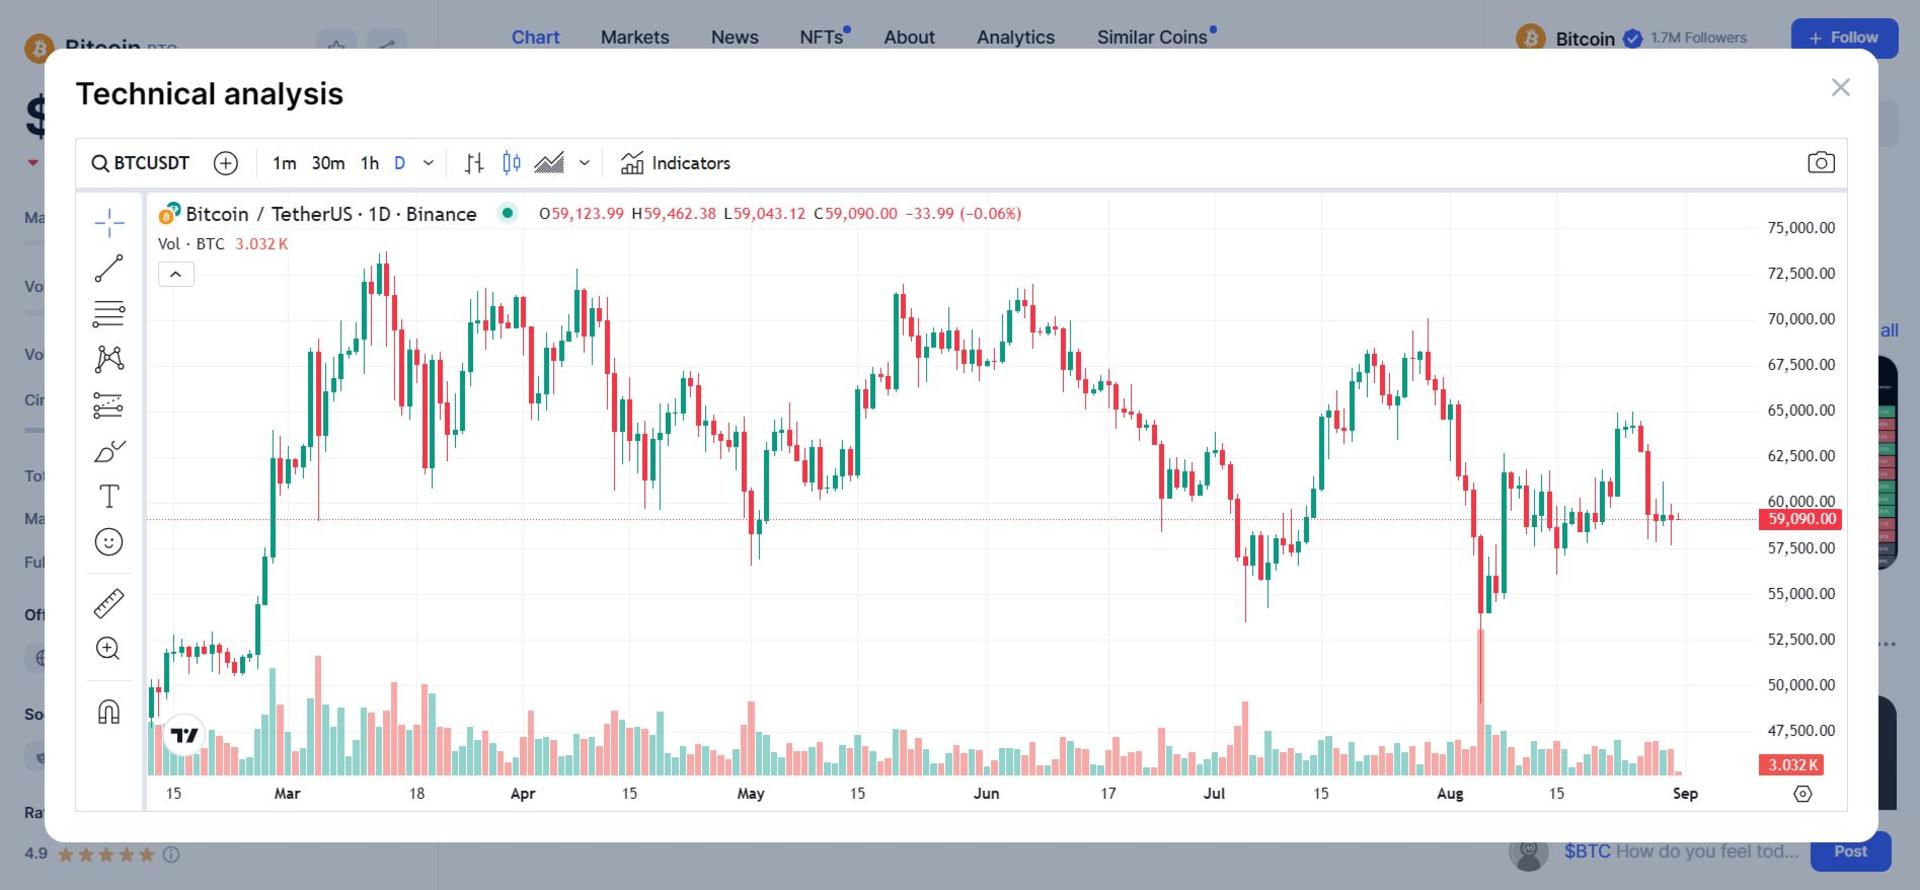This screenshot has height=890, width=1920.
Task: Select the brush drawing tool
Action: coord(109,451)
